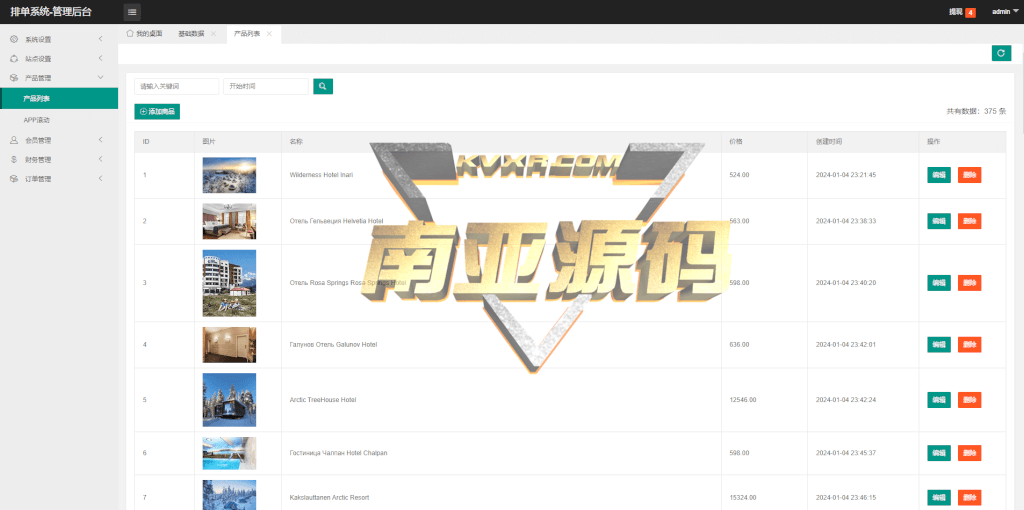
Task: Open APP滚动 in the sidebar
Action: [59, 120]
